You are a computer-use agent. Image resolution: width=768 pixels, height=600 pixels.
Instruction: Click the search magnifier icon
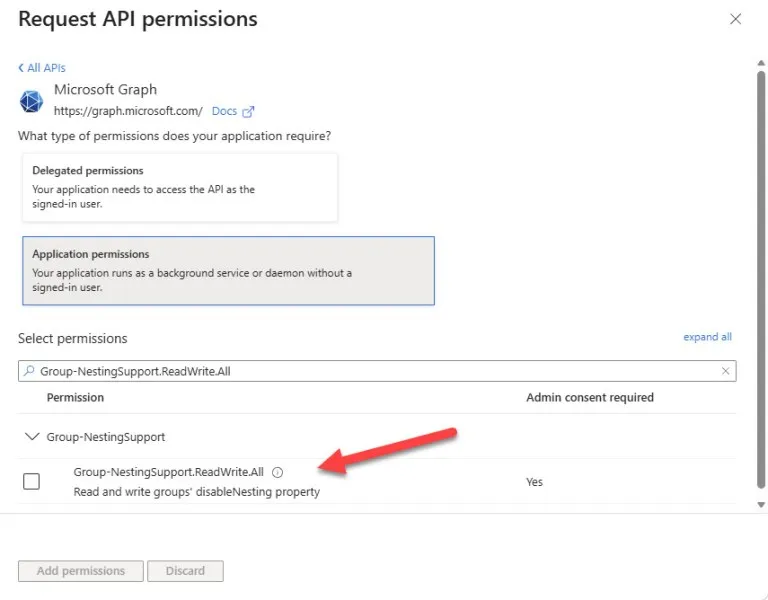point(29,371)
